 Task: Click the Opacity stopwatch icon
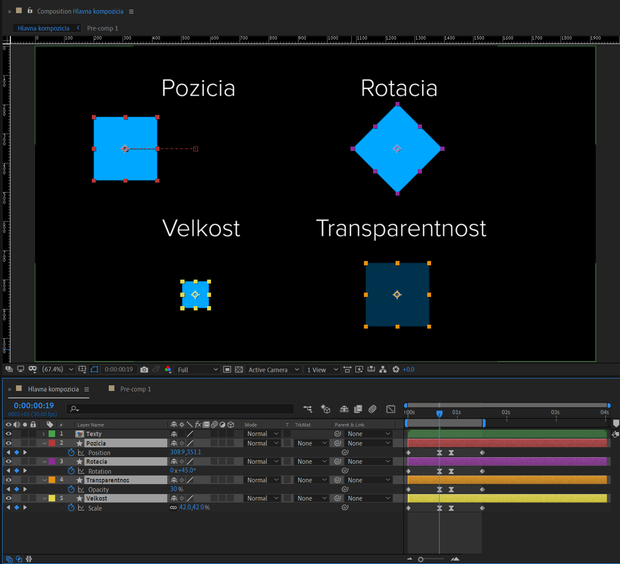(x=71, y=490)
